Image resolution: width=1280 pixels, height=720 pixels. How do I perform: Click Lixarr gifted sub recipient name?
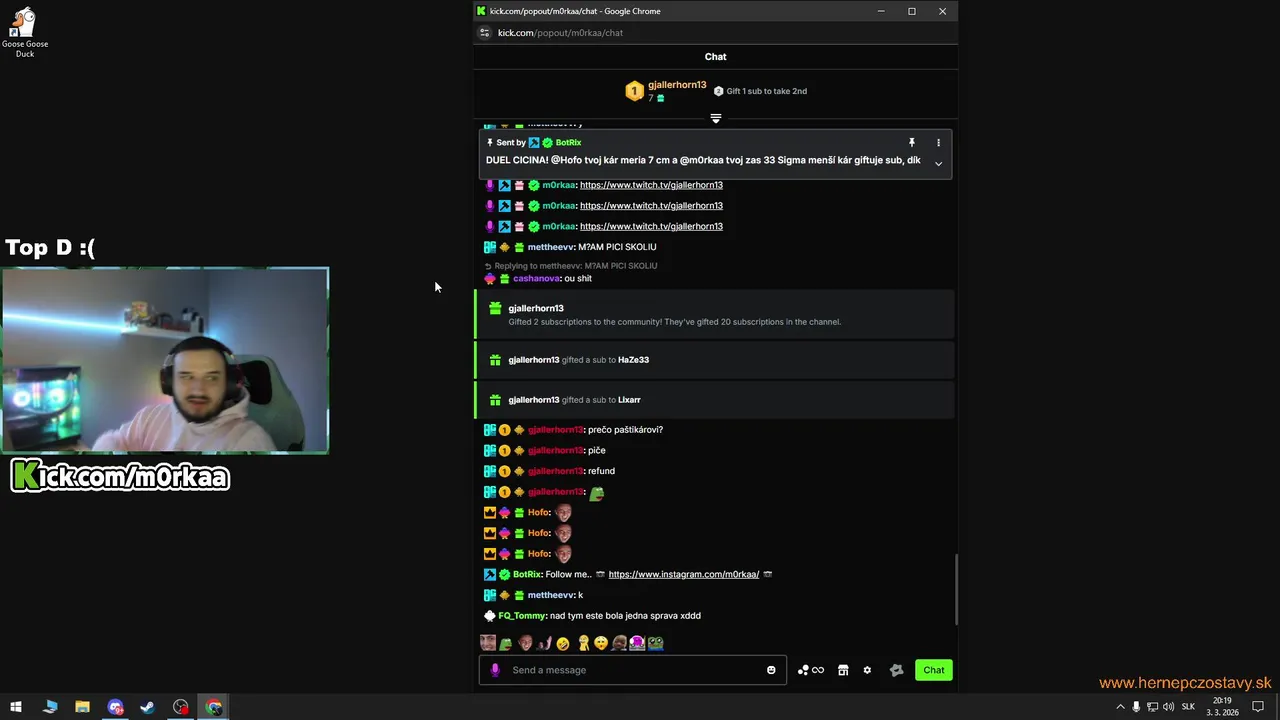[x=629, y=400]
